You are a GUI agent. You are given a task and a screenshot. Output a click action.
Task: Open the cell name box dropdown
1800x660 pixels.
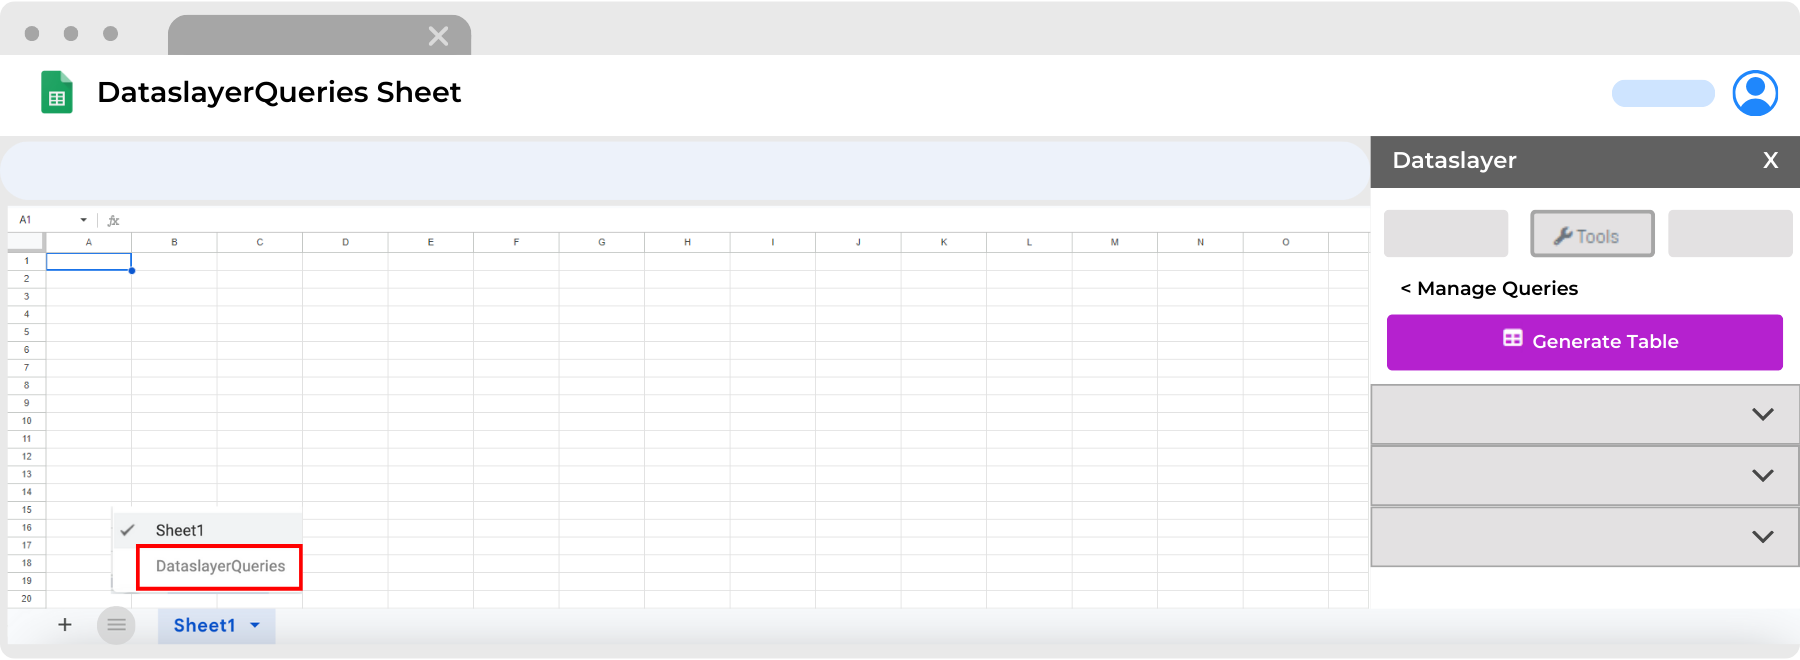(x=82, y=219)
